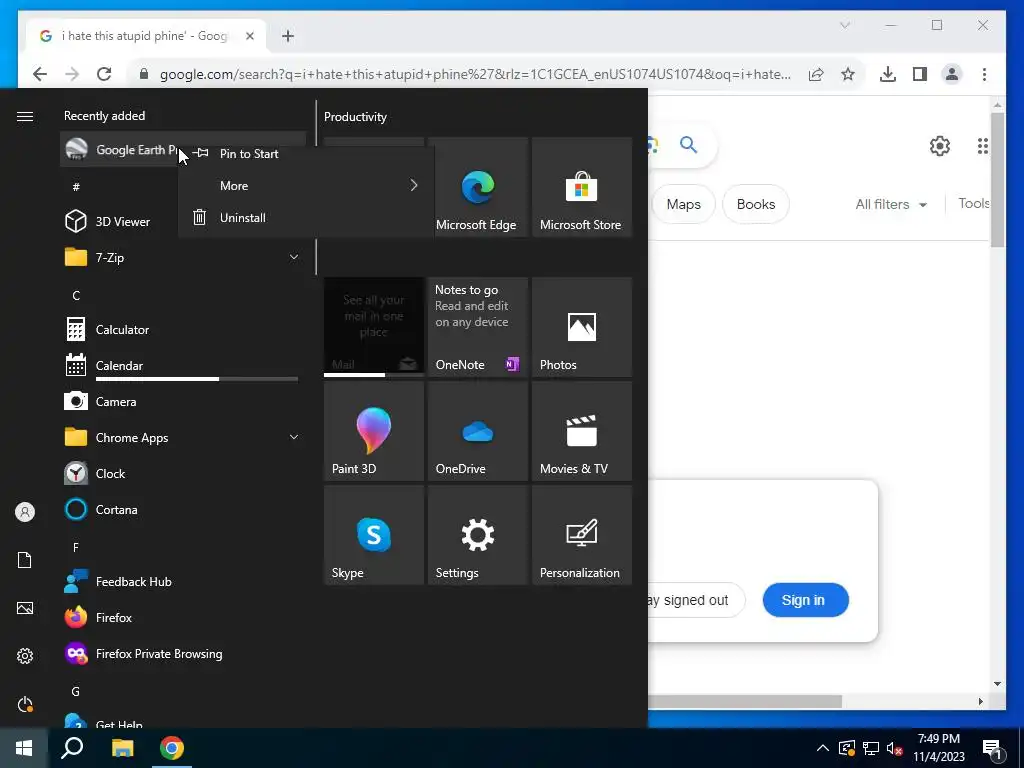
Task: Launch Cortana from app list
Action: pos(183,509)
